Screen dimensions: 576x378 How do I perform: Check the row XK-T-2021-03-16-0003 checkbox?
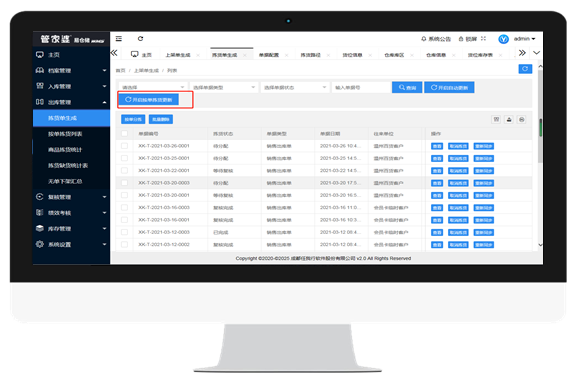point(125,208)
